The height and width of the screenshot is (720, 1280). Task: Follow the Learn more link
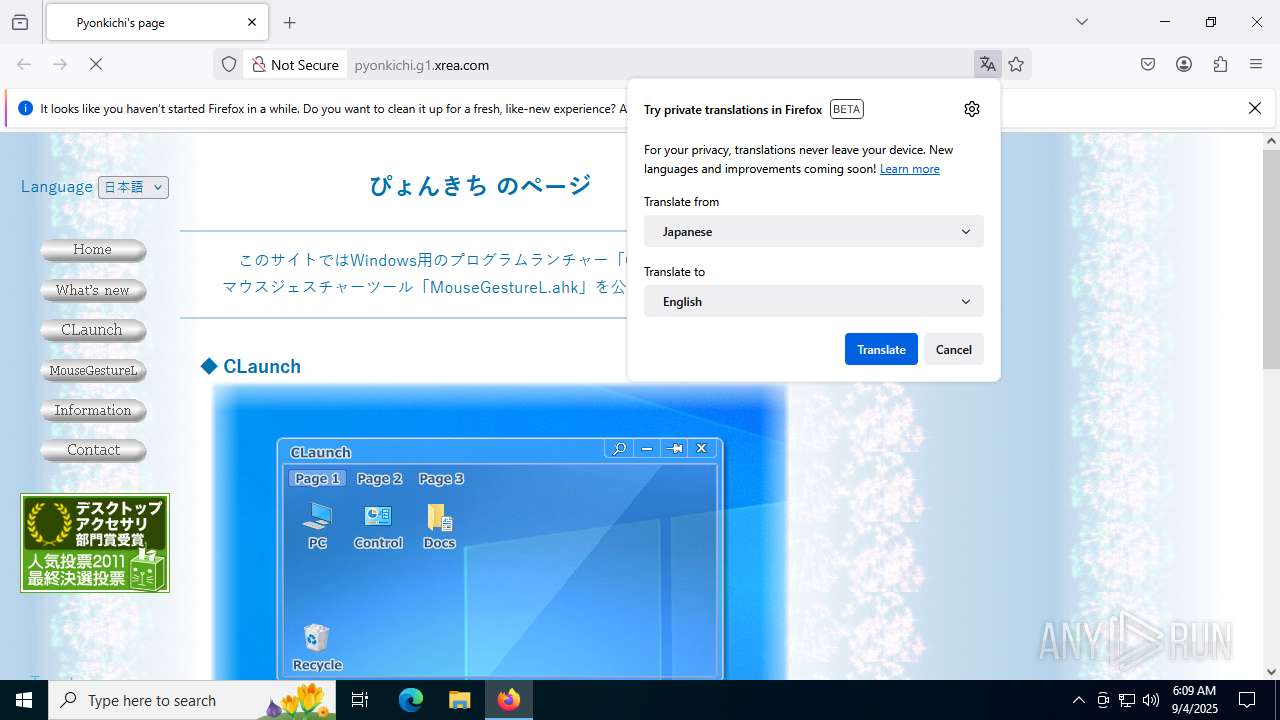[910, 169]
